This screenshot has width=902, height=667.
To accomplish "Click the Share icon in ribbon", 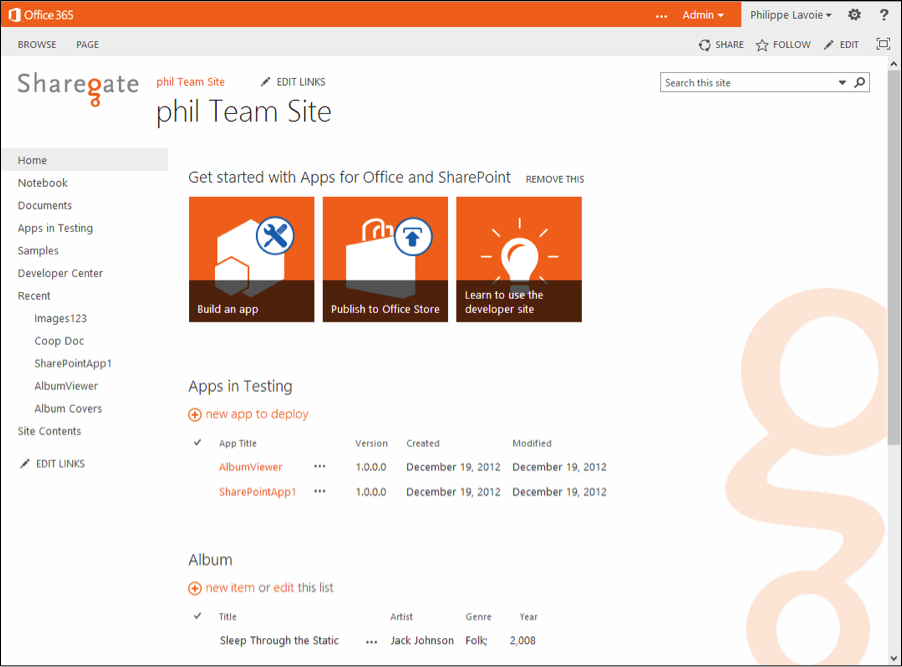I will pos(704,45).
